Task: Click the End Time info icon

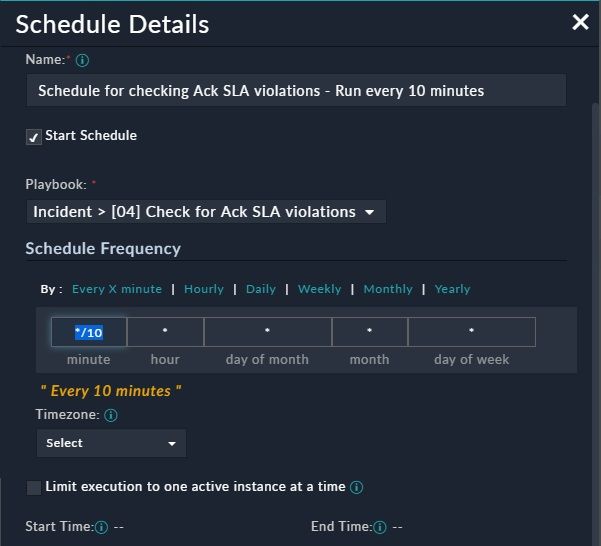Action: pyautogui.click(x=380, y=527)
